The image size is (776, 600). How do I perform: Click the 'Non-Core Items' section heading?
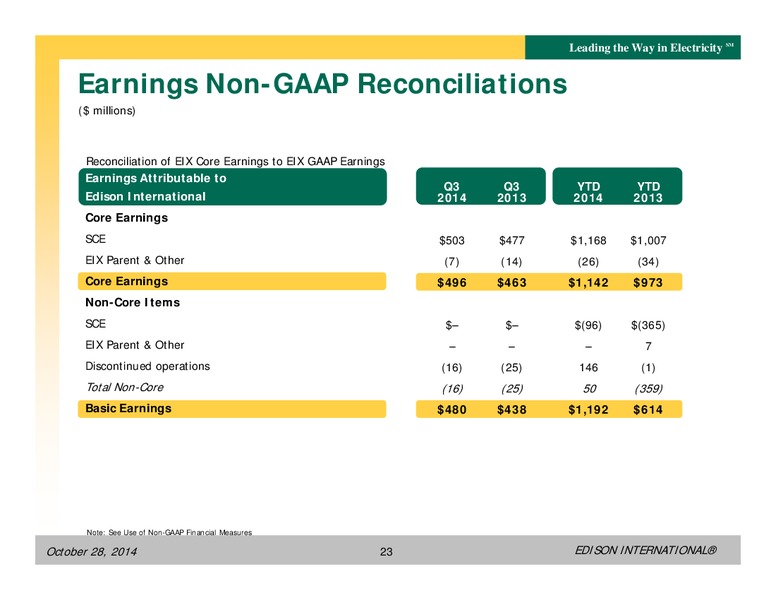pyautogui.click(x=133, y=302)
